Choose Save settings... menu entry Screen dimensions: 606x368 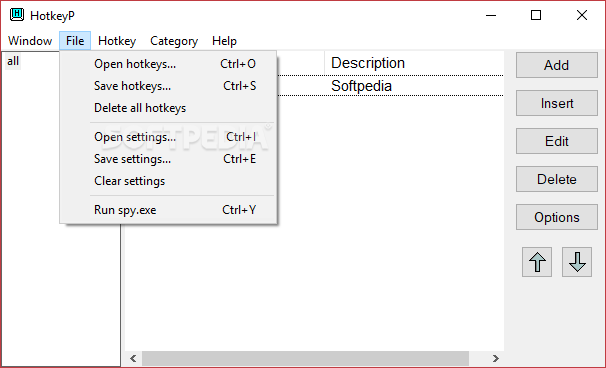point(168,159)
